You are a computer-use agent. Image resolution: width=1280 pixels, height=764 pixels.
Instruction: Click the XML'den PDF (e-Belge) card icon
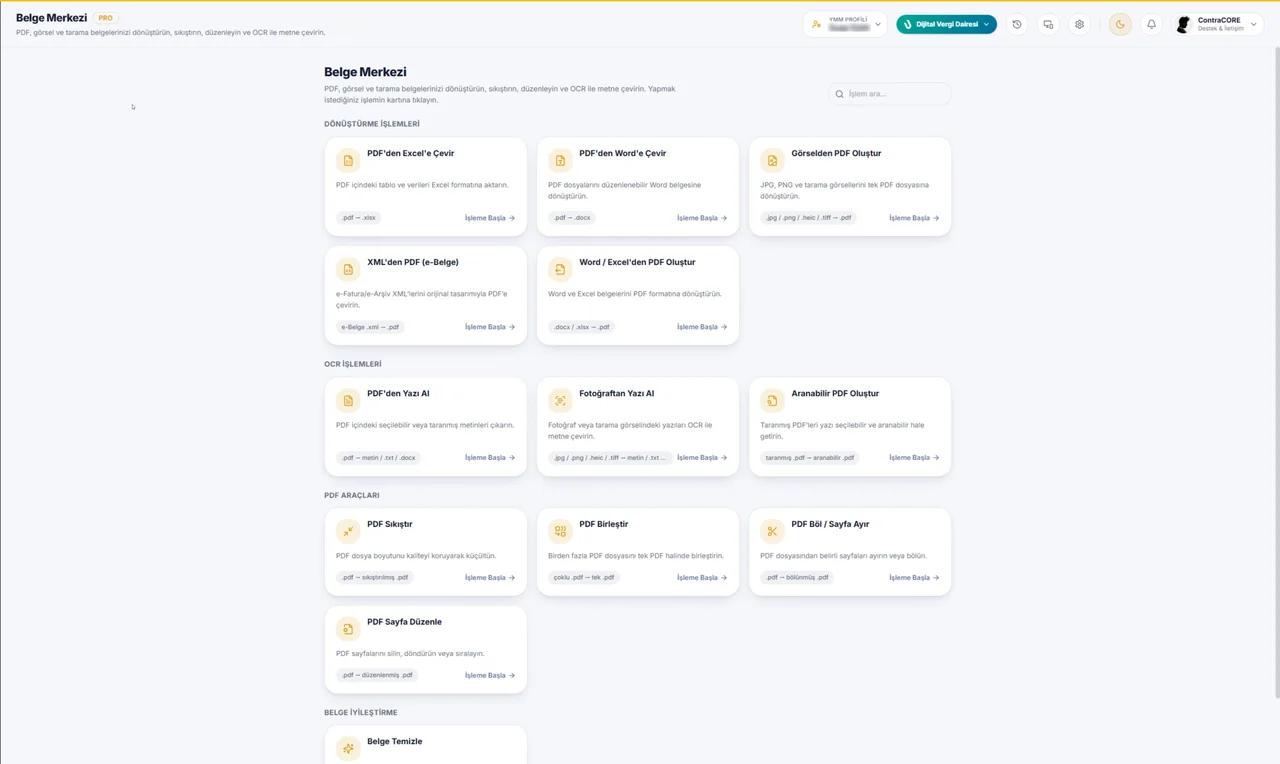(348, 269)
